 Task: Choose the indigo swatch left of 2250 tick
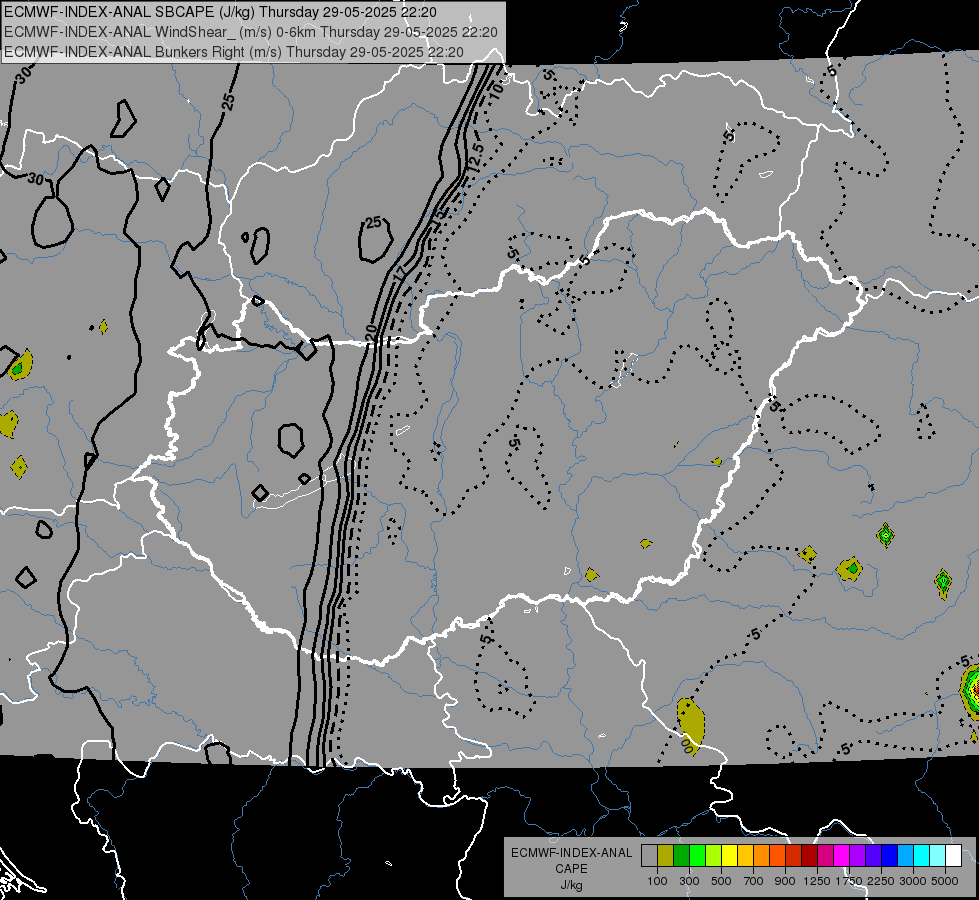coord(873,855)
